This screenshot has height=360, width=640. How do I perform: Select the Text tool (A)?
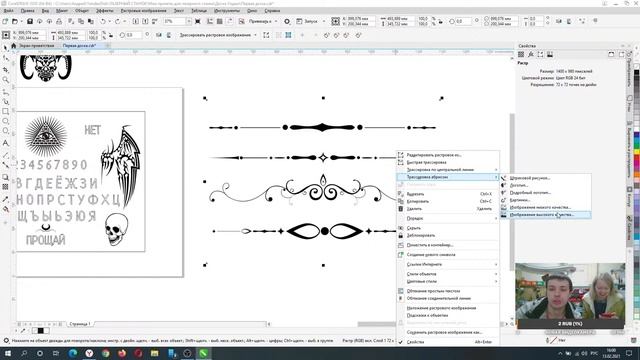(5, 143)
